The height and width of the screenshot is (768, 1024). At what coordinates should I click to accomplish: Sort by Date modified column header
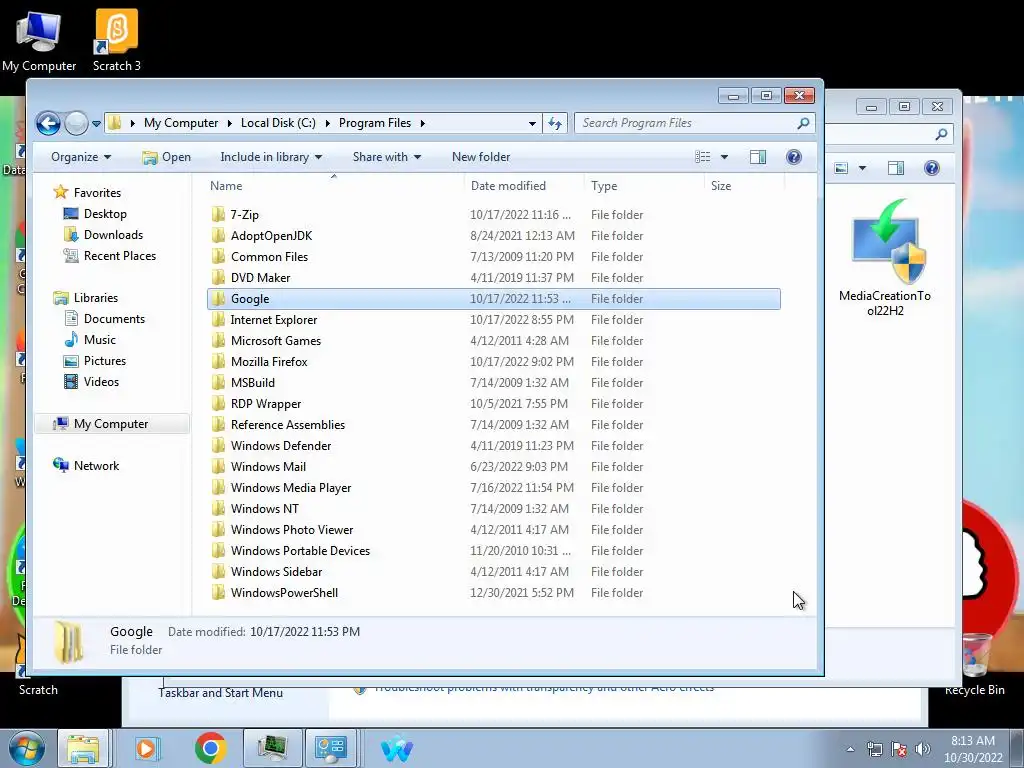click(x=508, y=185)
